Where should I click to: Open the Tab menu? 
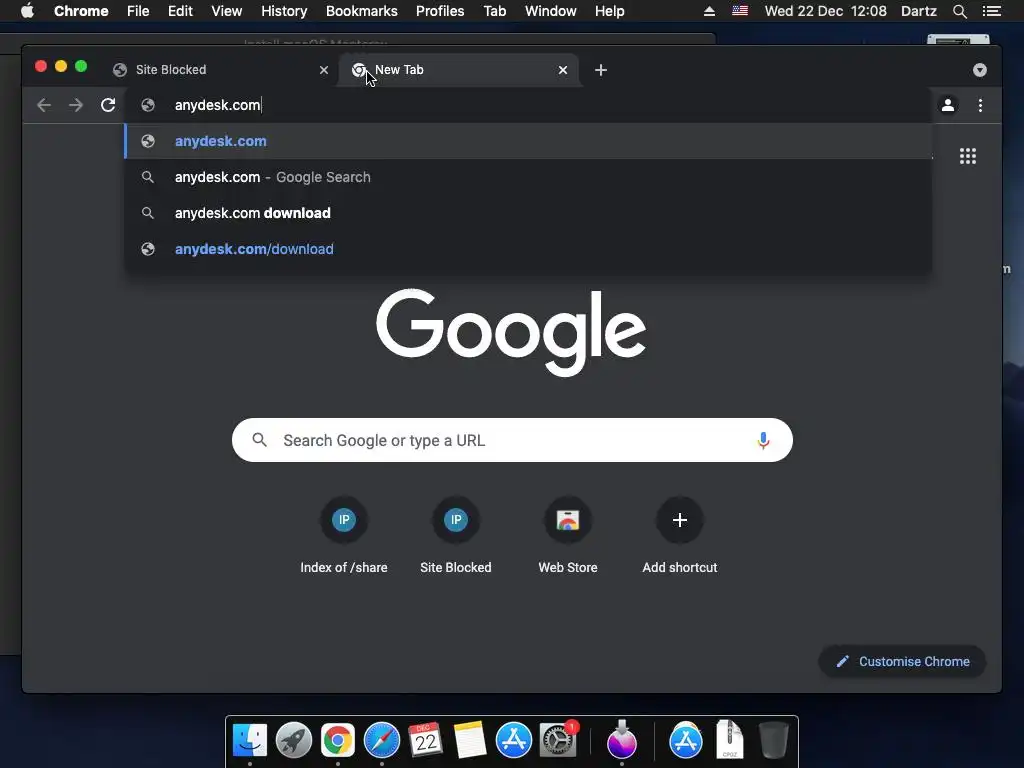(495, 11)
